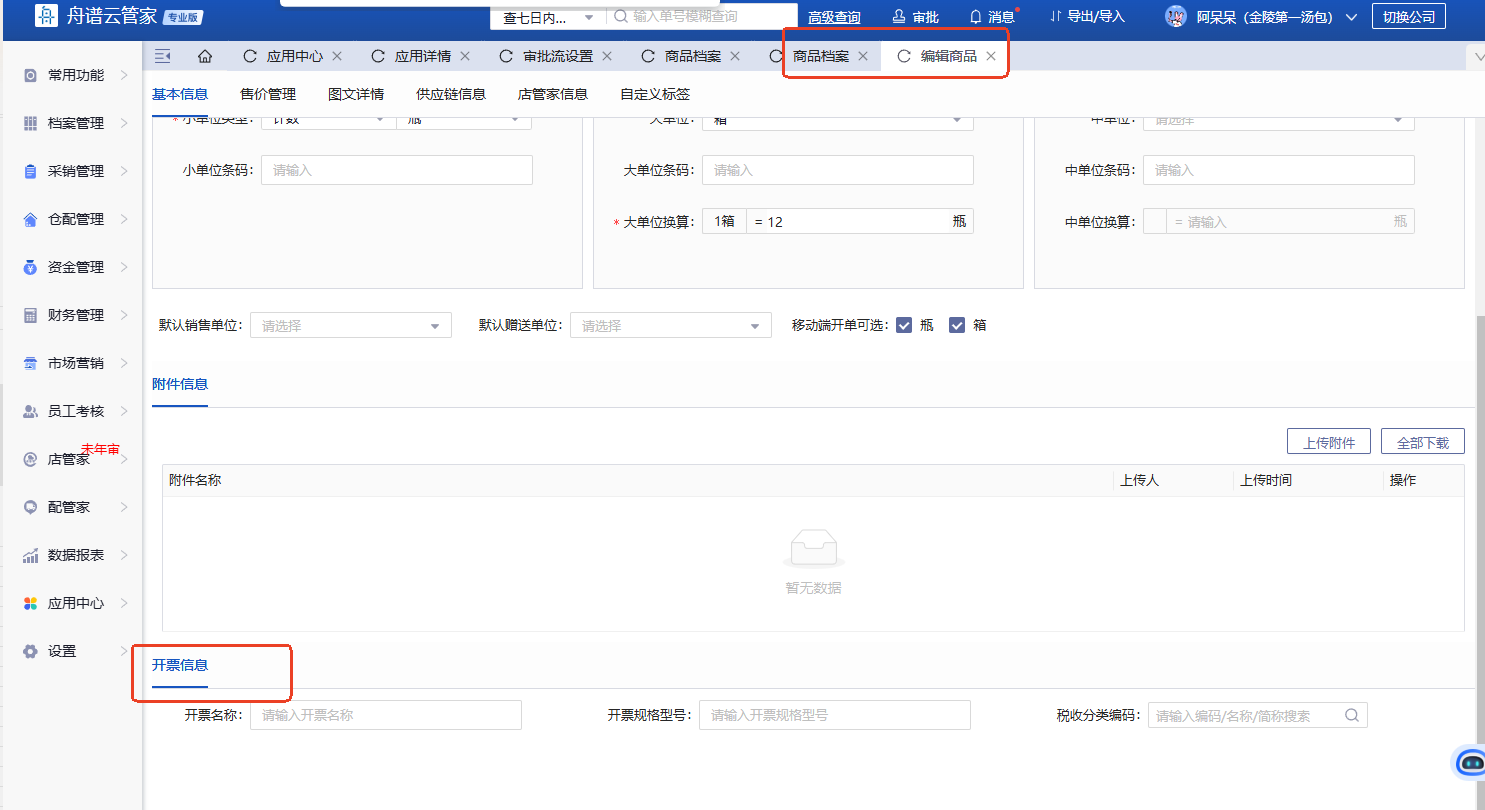
Task: Click the 上传附件 button
Action: pos(1328,442)
